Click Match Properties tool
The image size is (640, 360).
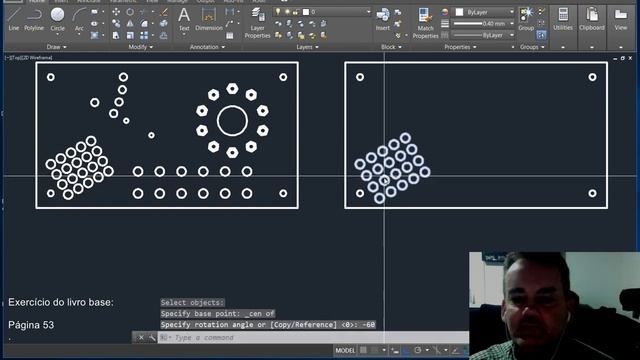pyautogui.click(x=425, y=23)
